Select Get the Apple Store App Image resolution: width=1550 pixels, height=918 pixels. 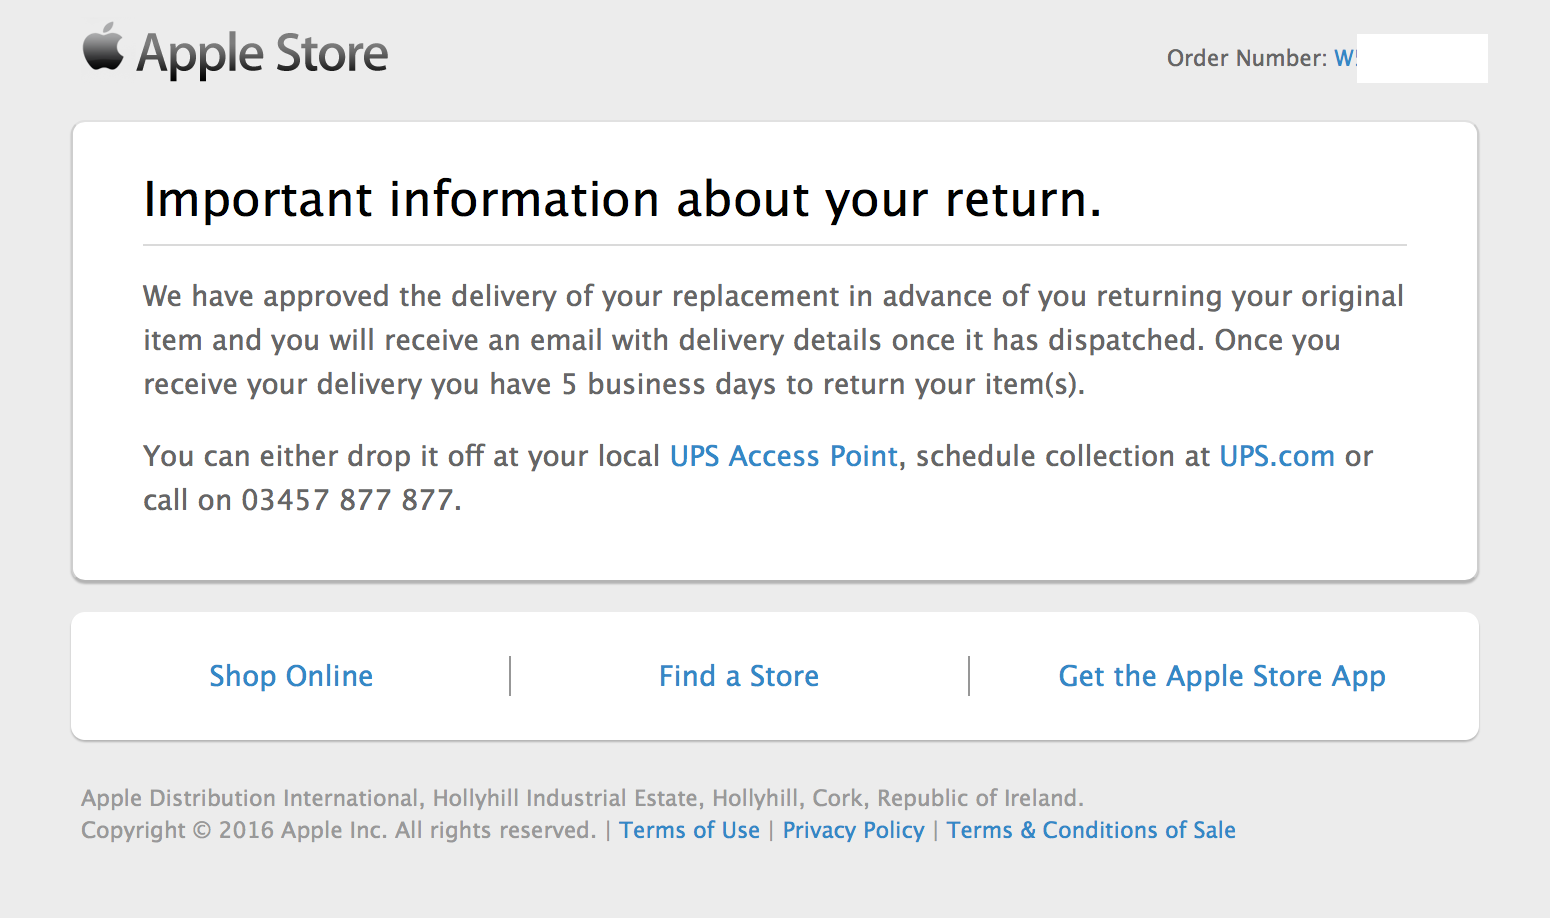click(1222, 677)
